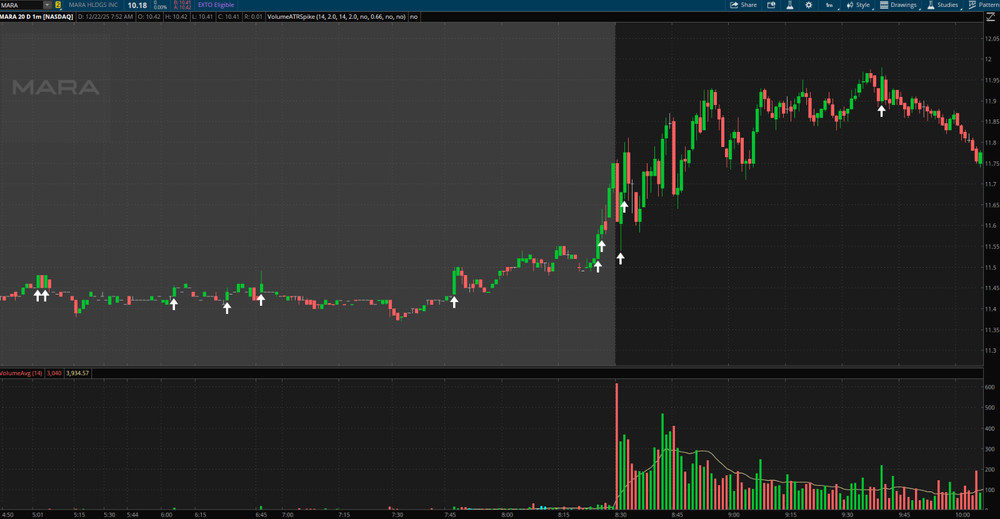The image size is (1000, 519).
Task: Click the R: 0.01 range value
Action: [253, 17]
